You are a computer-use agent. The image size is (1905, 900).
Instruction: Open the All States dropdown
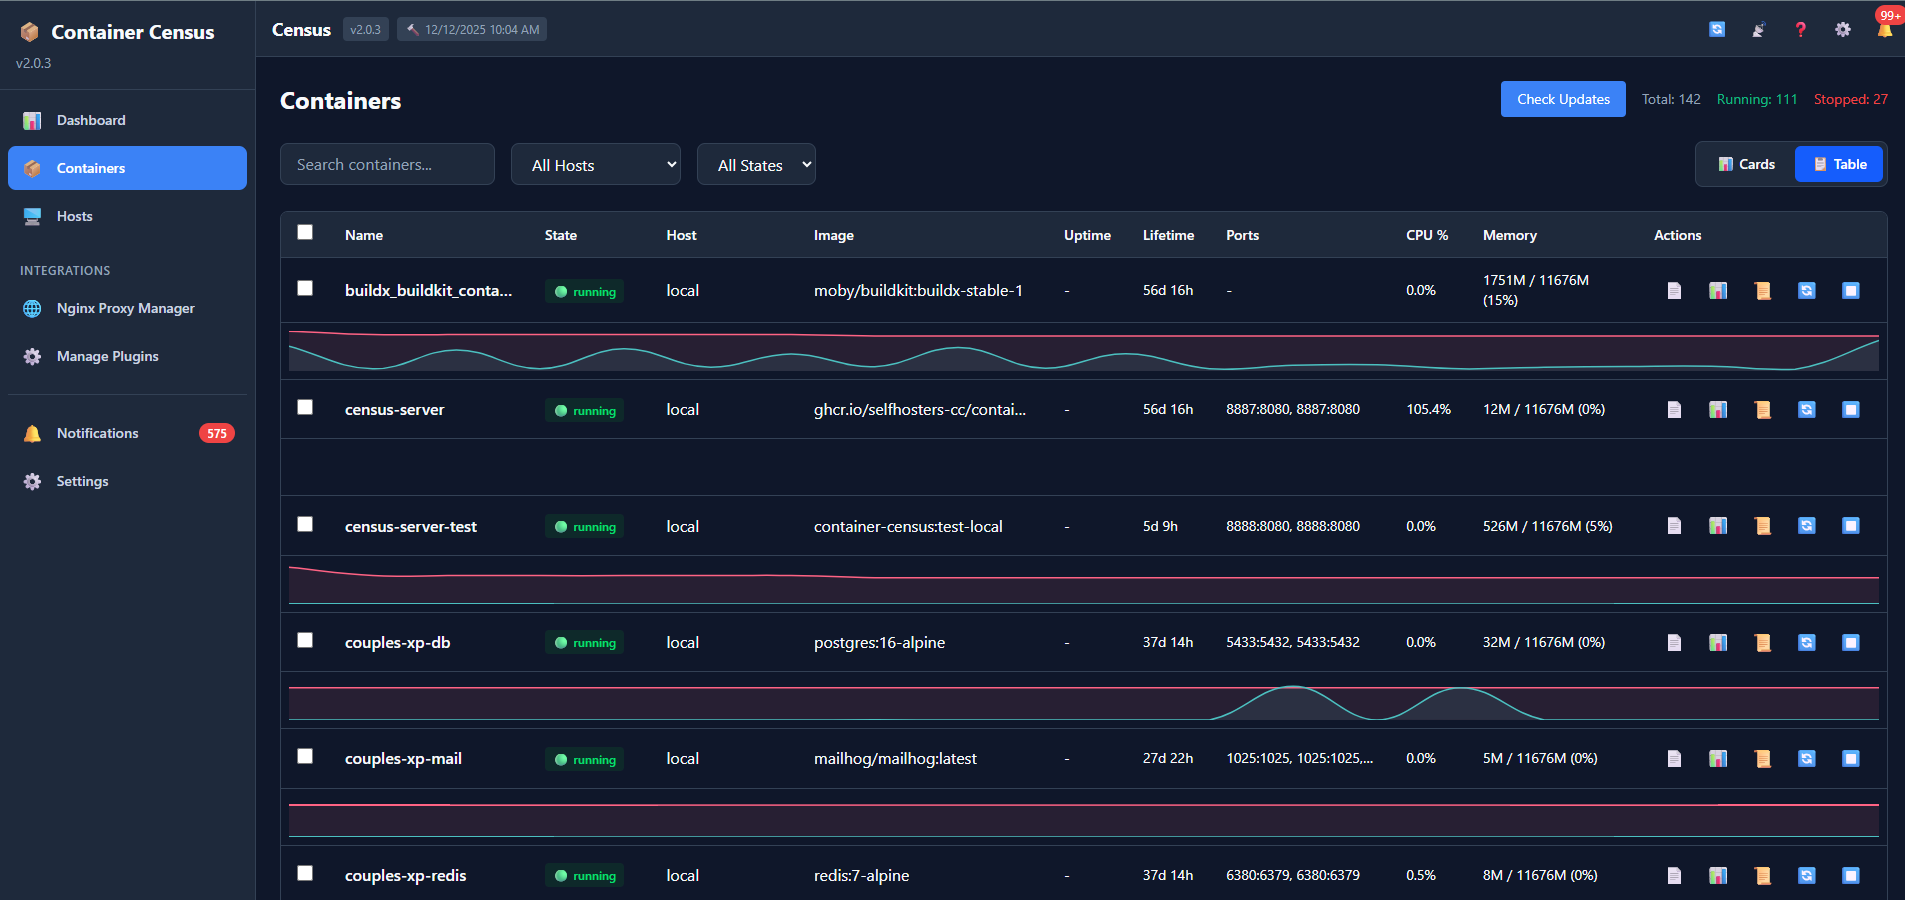pyautogui.click(x=756, y=164)
